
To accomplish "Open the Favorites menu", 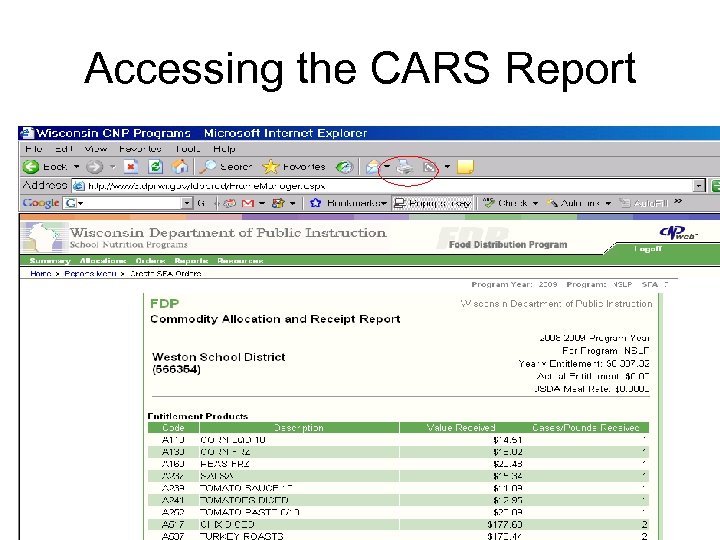I will point(140,149).
